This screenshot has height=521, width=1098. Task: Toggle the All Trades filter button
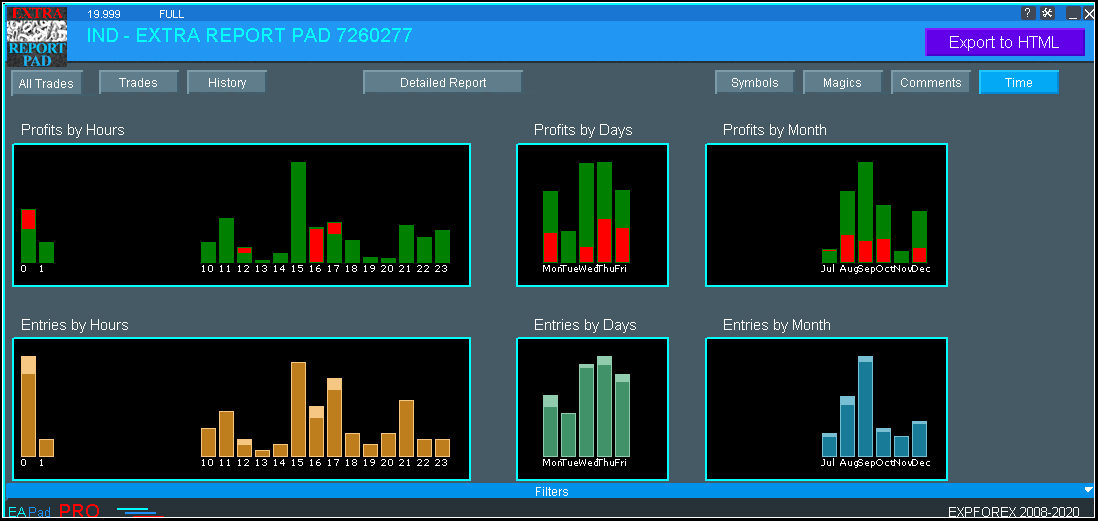pos(46,83)
